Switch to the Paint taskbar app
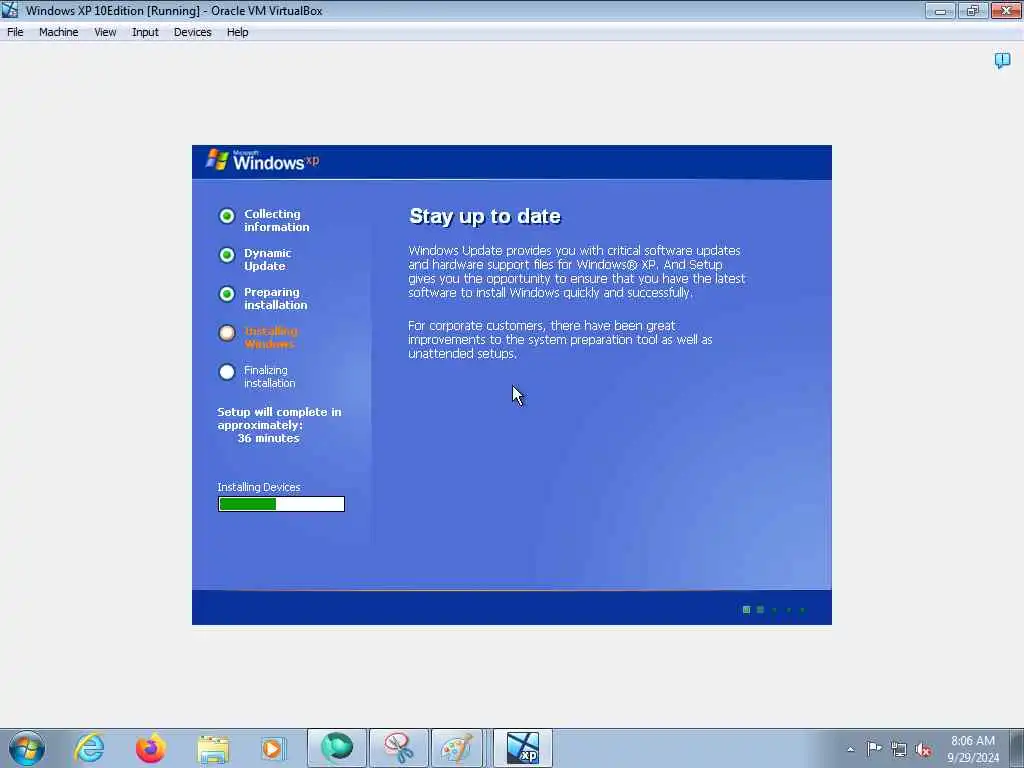Screen dimensions: 1024x768 point(457,748)
